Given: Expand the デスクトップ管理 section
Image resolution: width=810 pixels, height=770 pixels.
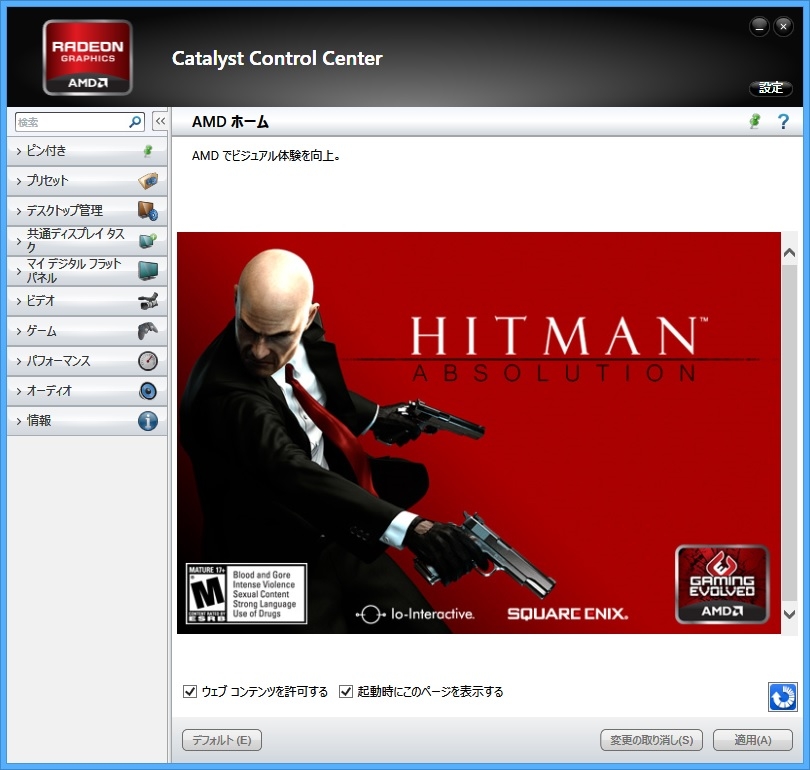Looking at the screenshot, I should [87, 211].
